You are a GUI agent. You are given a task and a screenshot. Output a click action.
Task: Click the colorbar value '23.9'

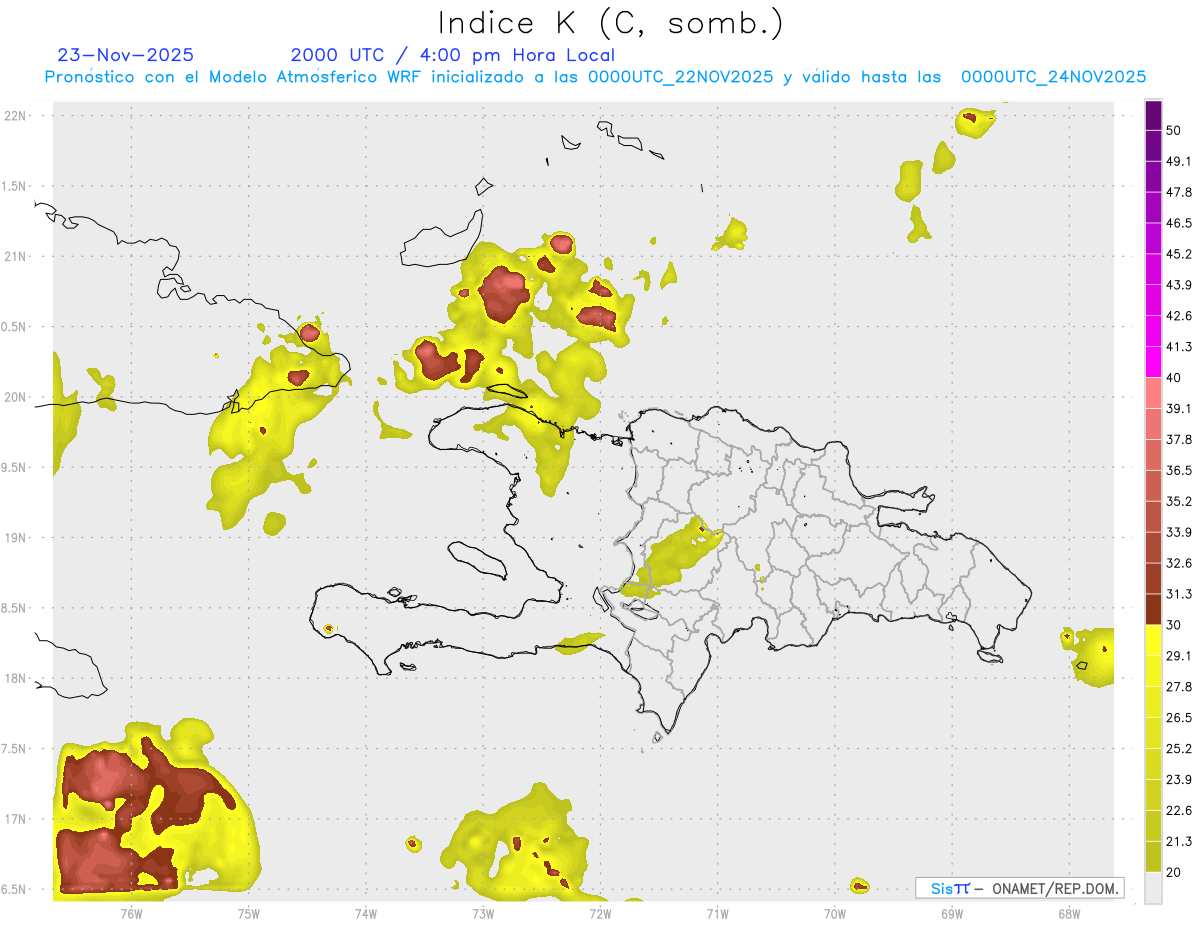[x=1179, y=780]
